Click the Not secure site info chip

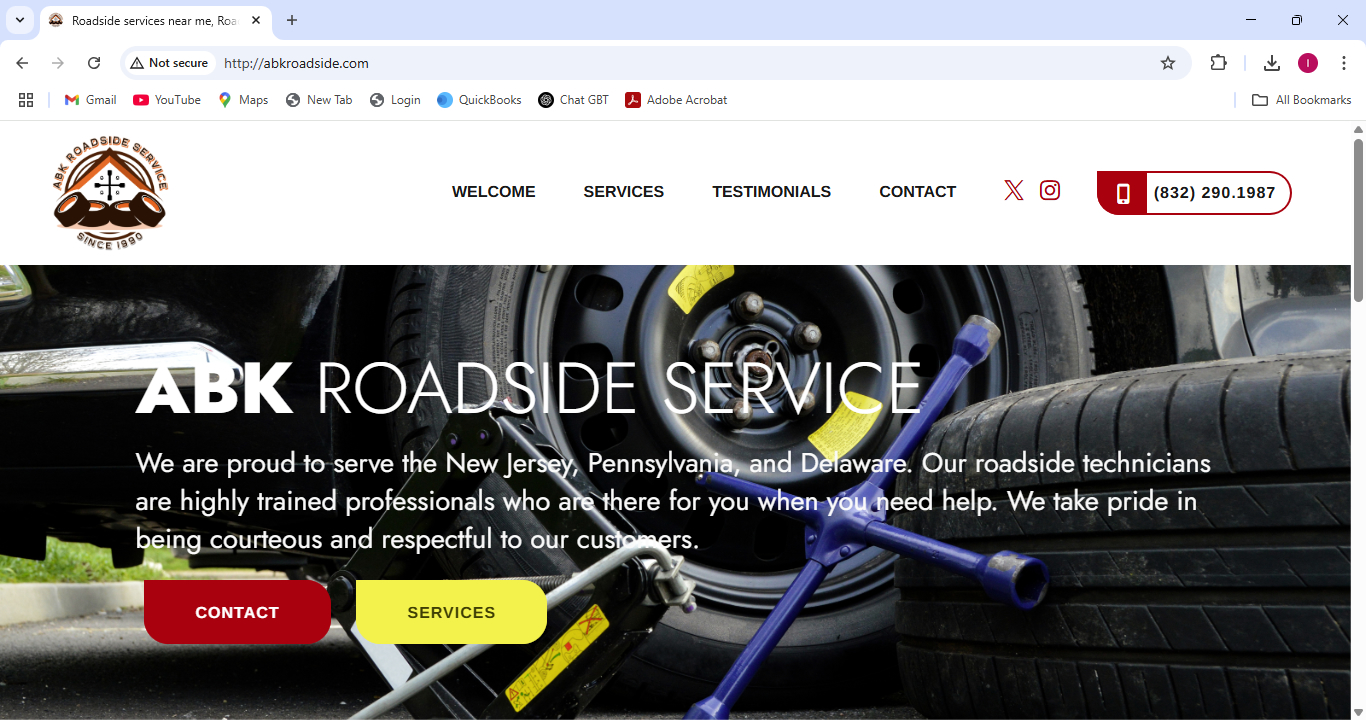(169, 63)
